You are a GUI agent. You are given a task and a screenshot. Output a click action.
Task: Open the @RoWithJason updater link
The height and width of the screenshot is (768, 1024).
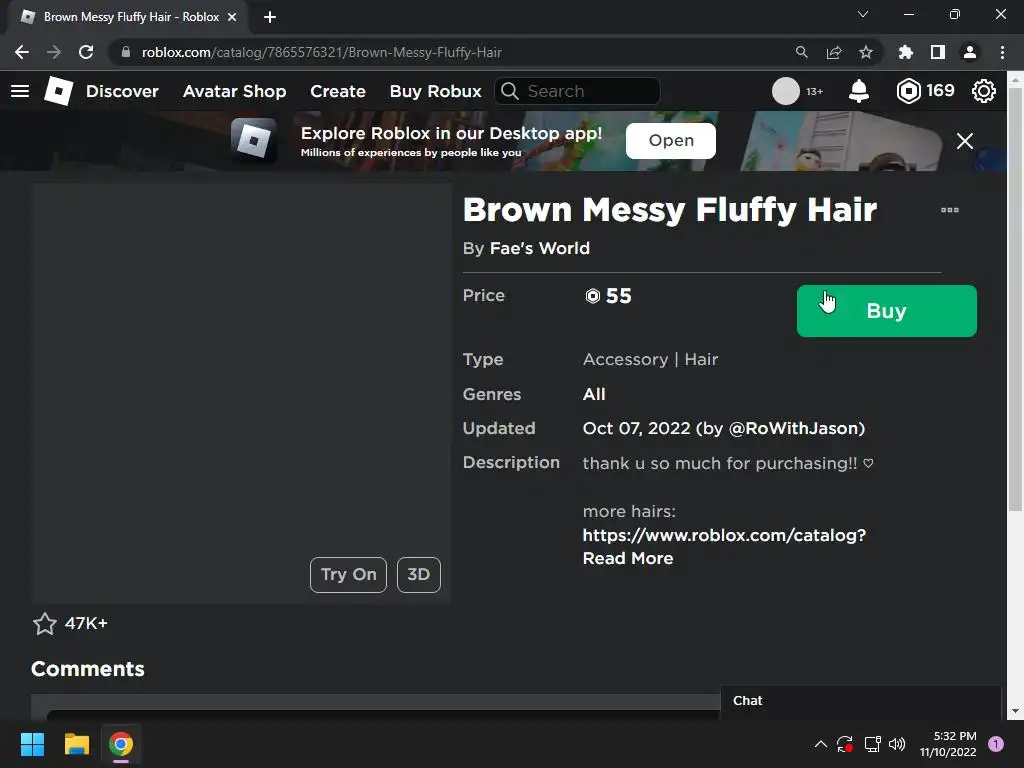[793, 428]
